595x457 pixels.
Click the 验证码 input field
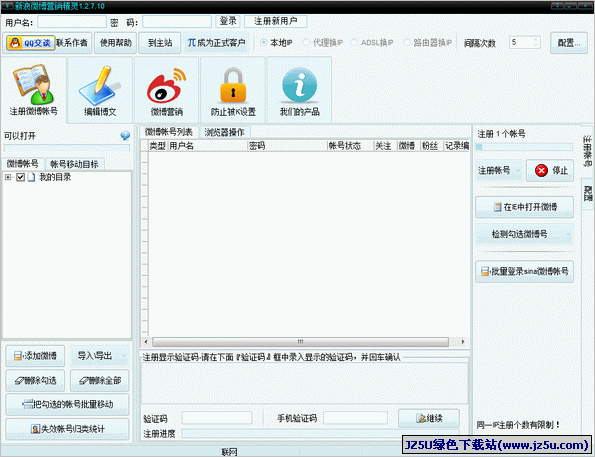tap(217, 418)
